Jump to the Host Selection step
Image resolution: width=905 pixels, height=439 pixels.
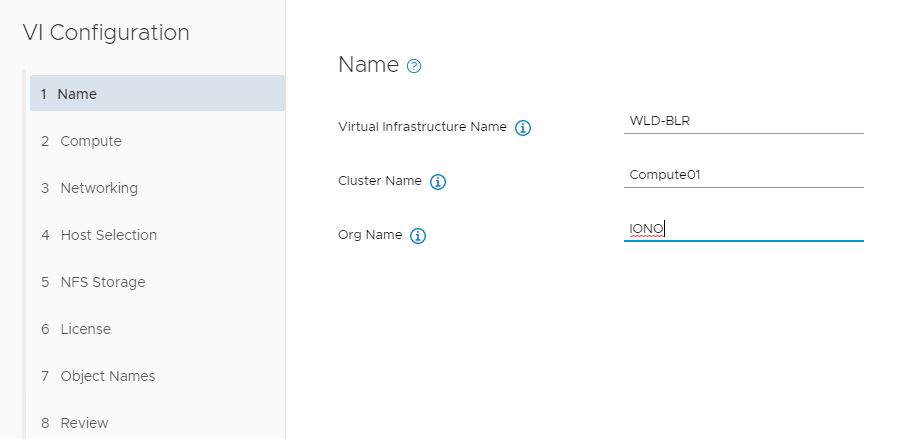click(x=108, y=235)
